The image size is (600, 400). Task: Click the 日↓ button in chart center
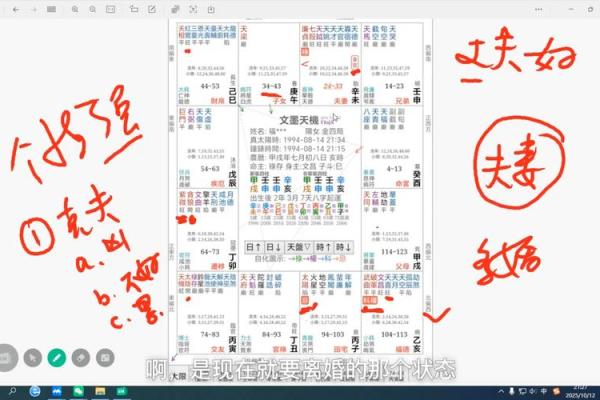[x=273, y=247]
